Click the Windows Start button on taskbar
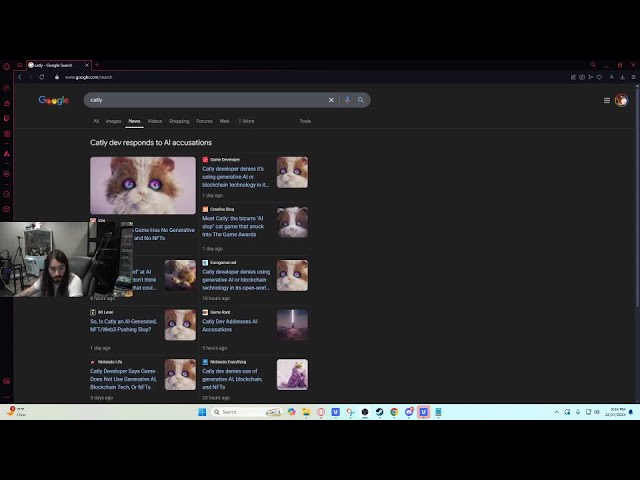640x480 pixels. pyautogui.click(x=201, y=412)
